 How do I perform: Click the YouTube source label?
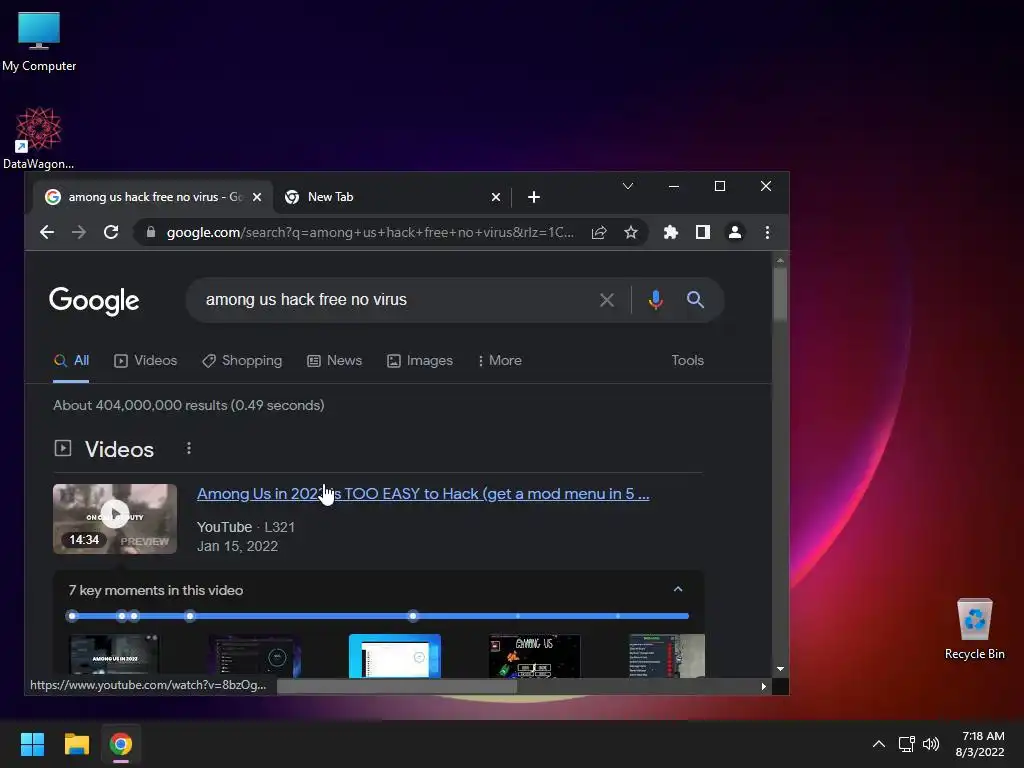click(224, 527)
